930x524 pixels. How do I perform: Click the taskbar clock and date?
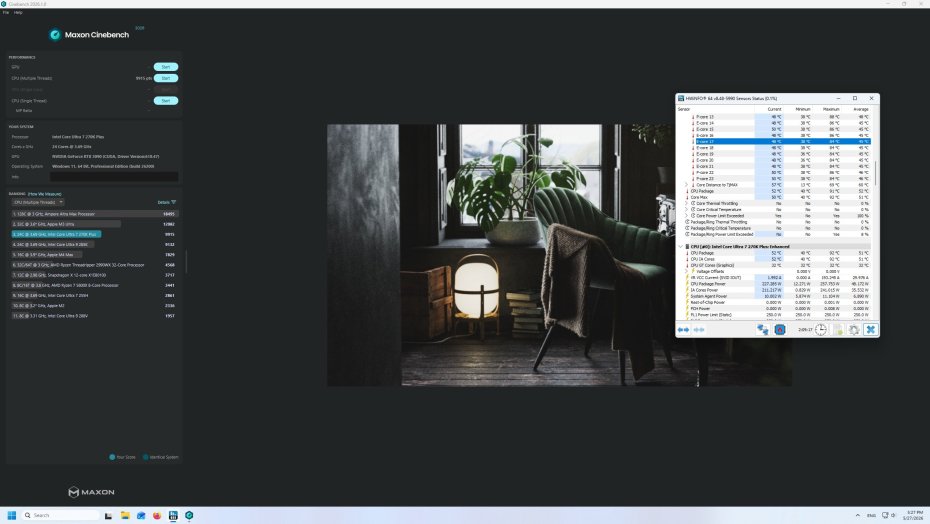point(914,515)
